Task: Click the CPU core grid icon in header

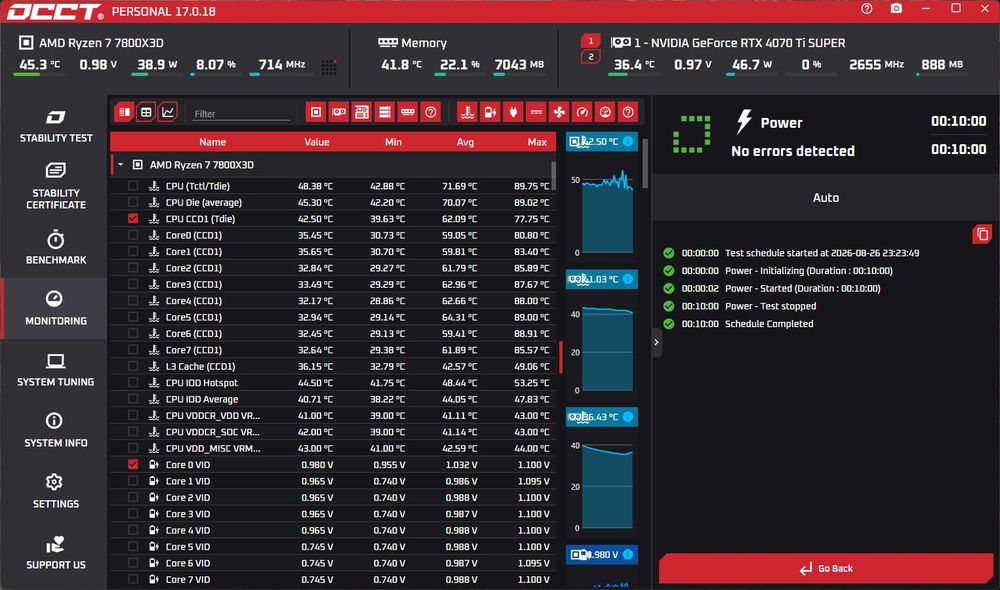Action: pyautogui.click(x=329, y=66)
